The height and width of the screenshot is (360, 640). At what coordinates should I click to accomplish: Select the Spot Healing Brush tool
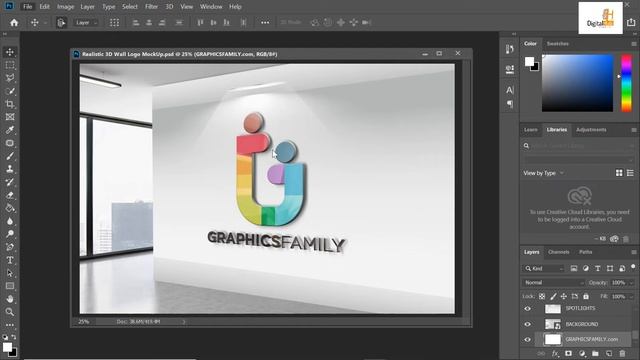coord(10,143)
